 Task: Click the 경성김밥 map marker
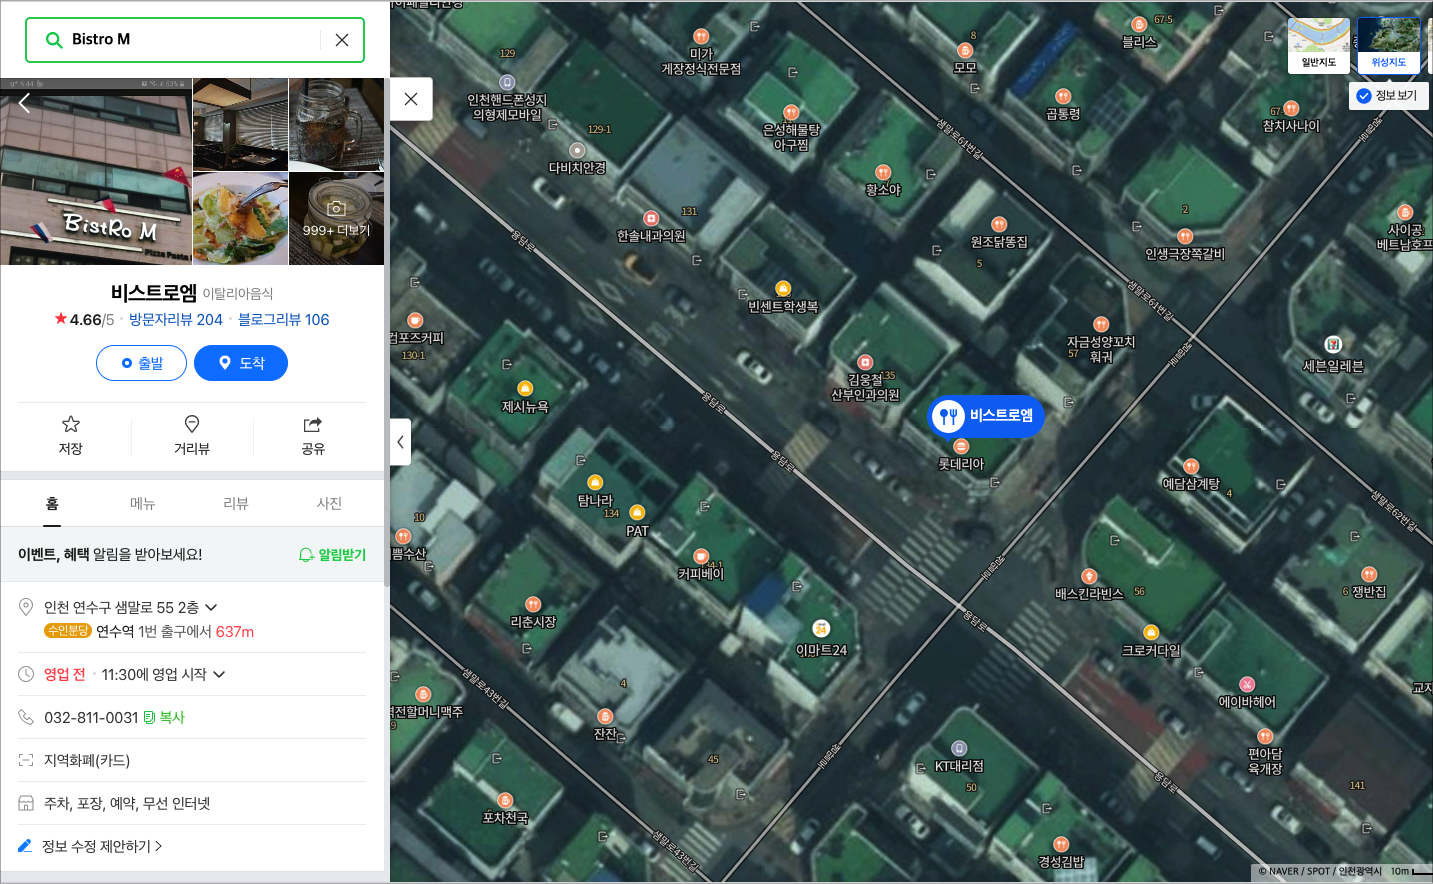pos(1061,845)
